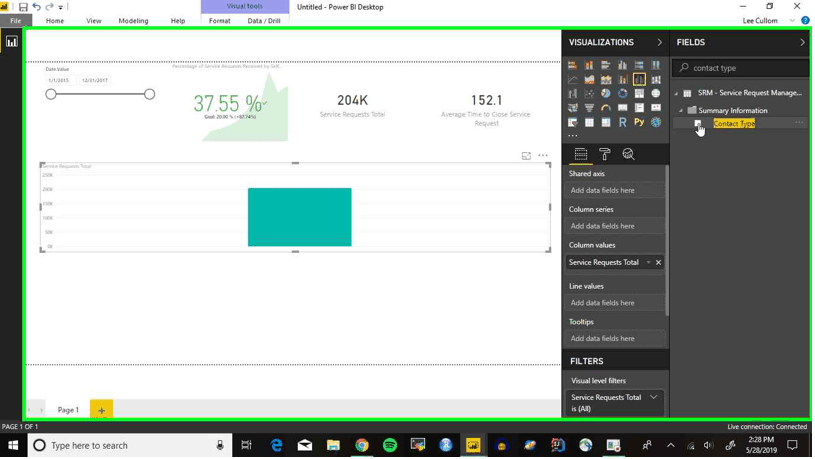815x459 pixels.
Task: Remove Service Requests Total from Column values
Action: [659, 263]
